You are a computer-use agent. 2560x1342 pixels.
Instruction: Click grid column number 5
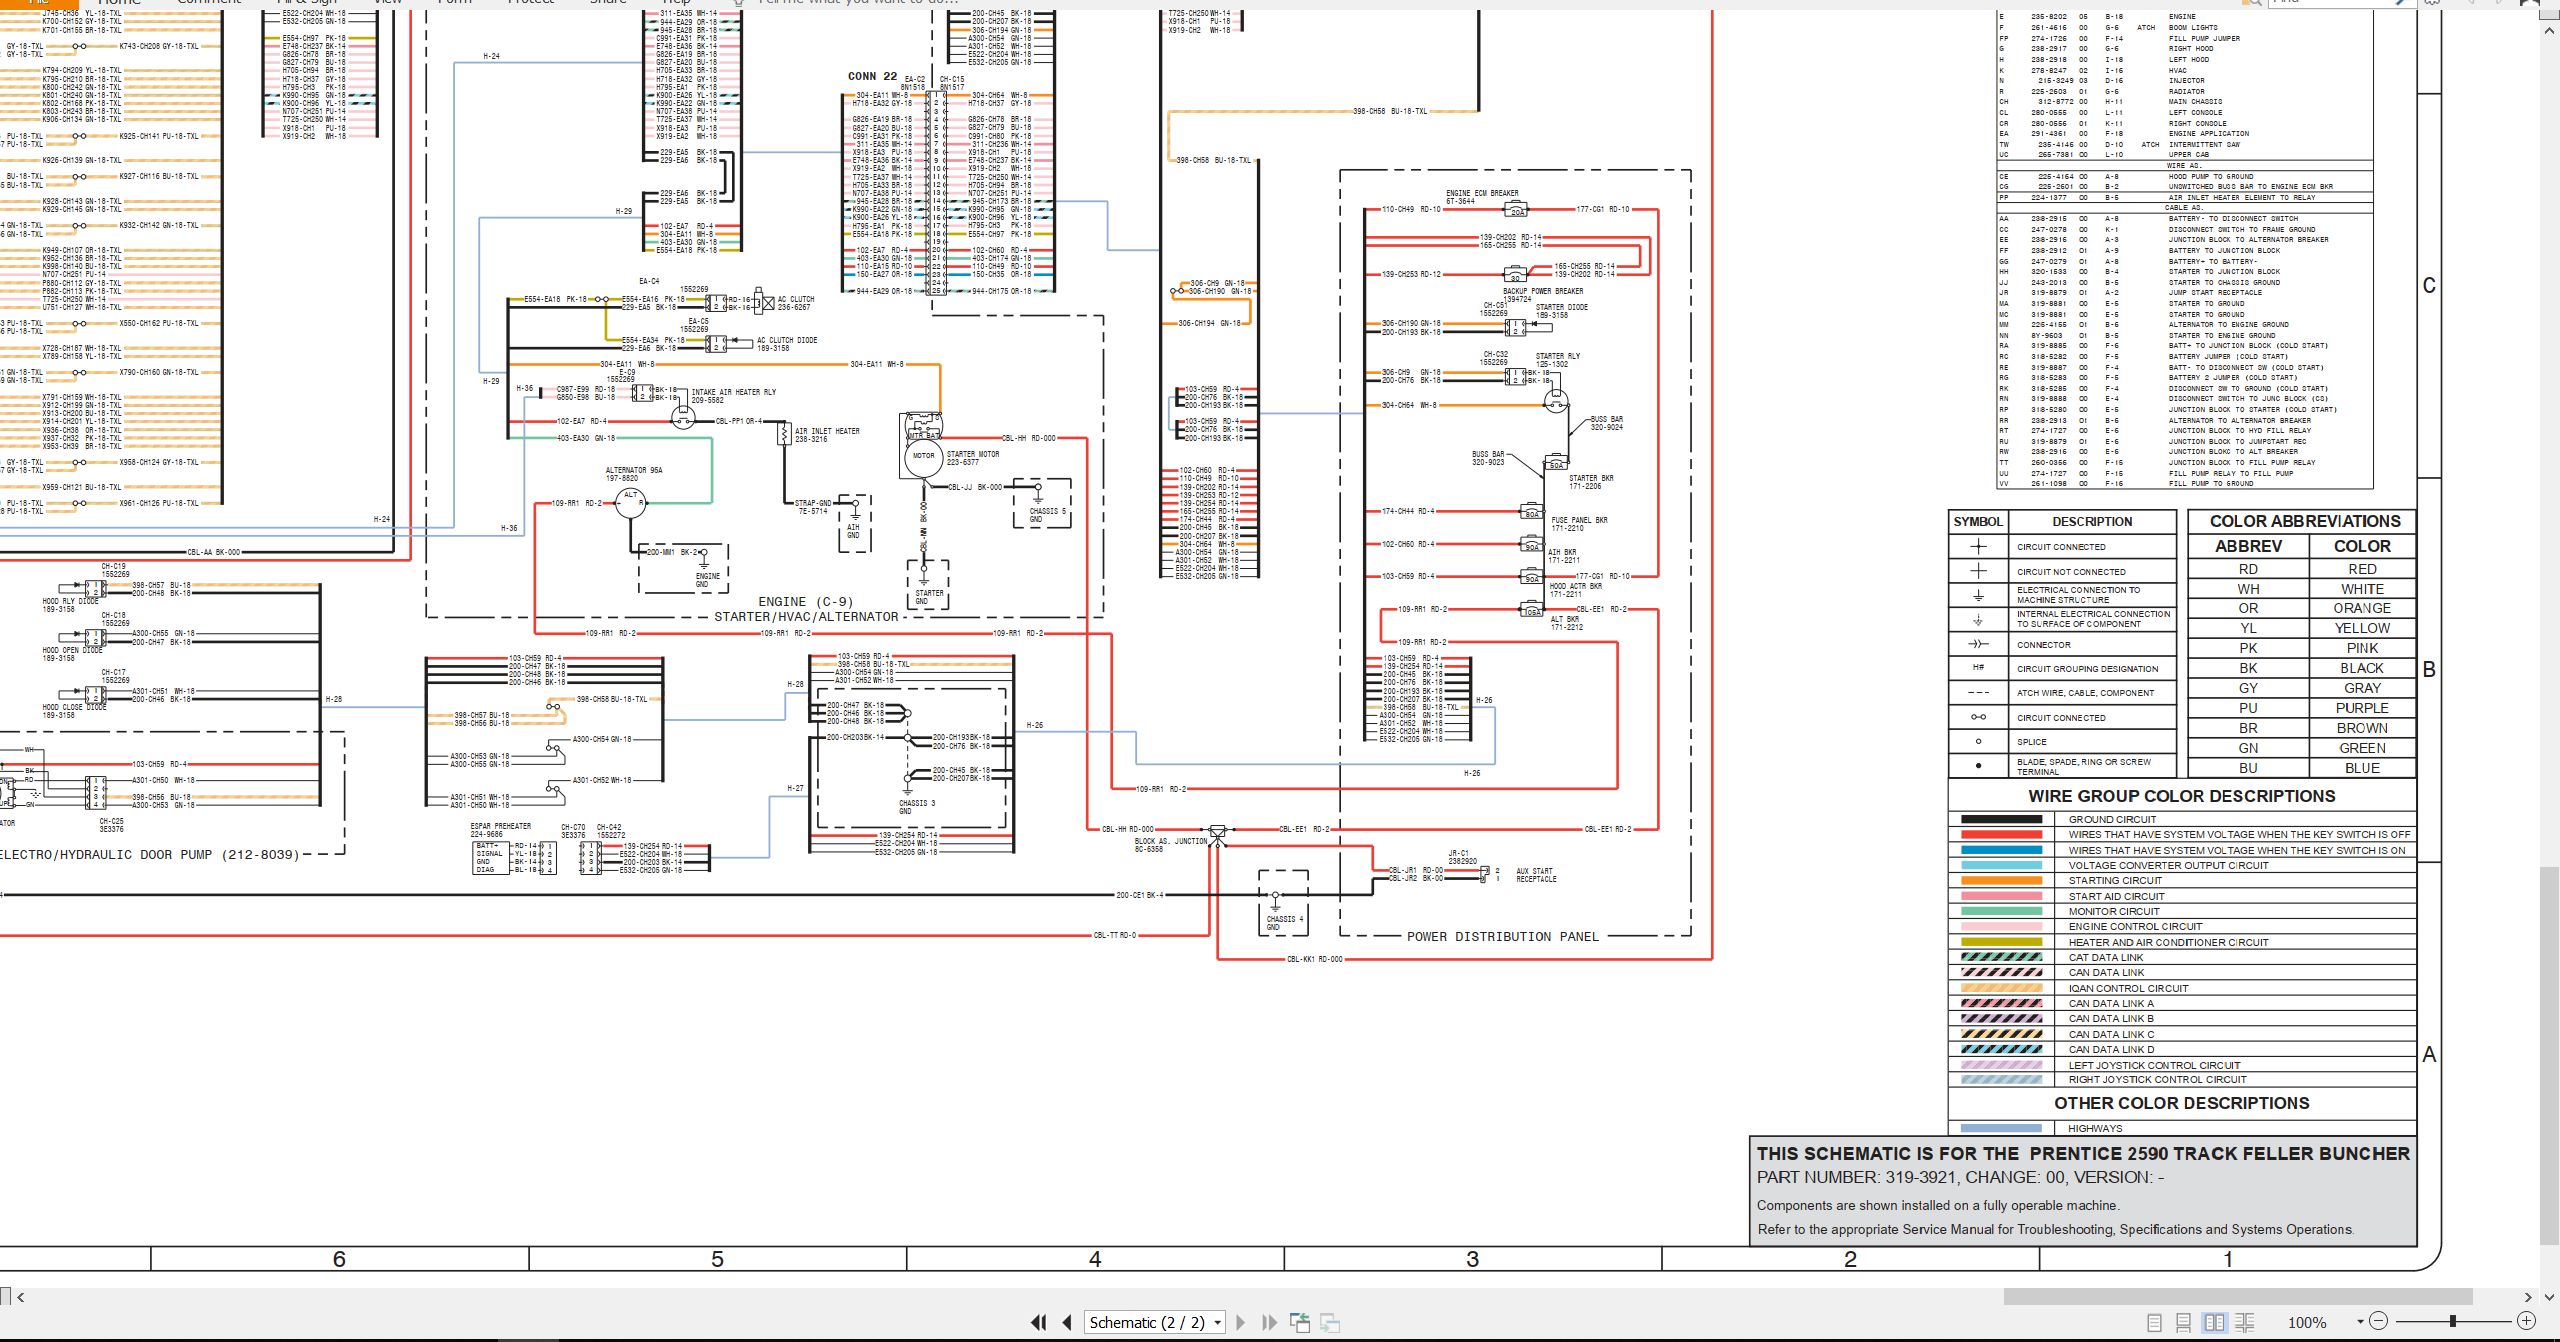(717, 1259)
